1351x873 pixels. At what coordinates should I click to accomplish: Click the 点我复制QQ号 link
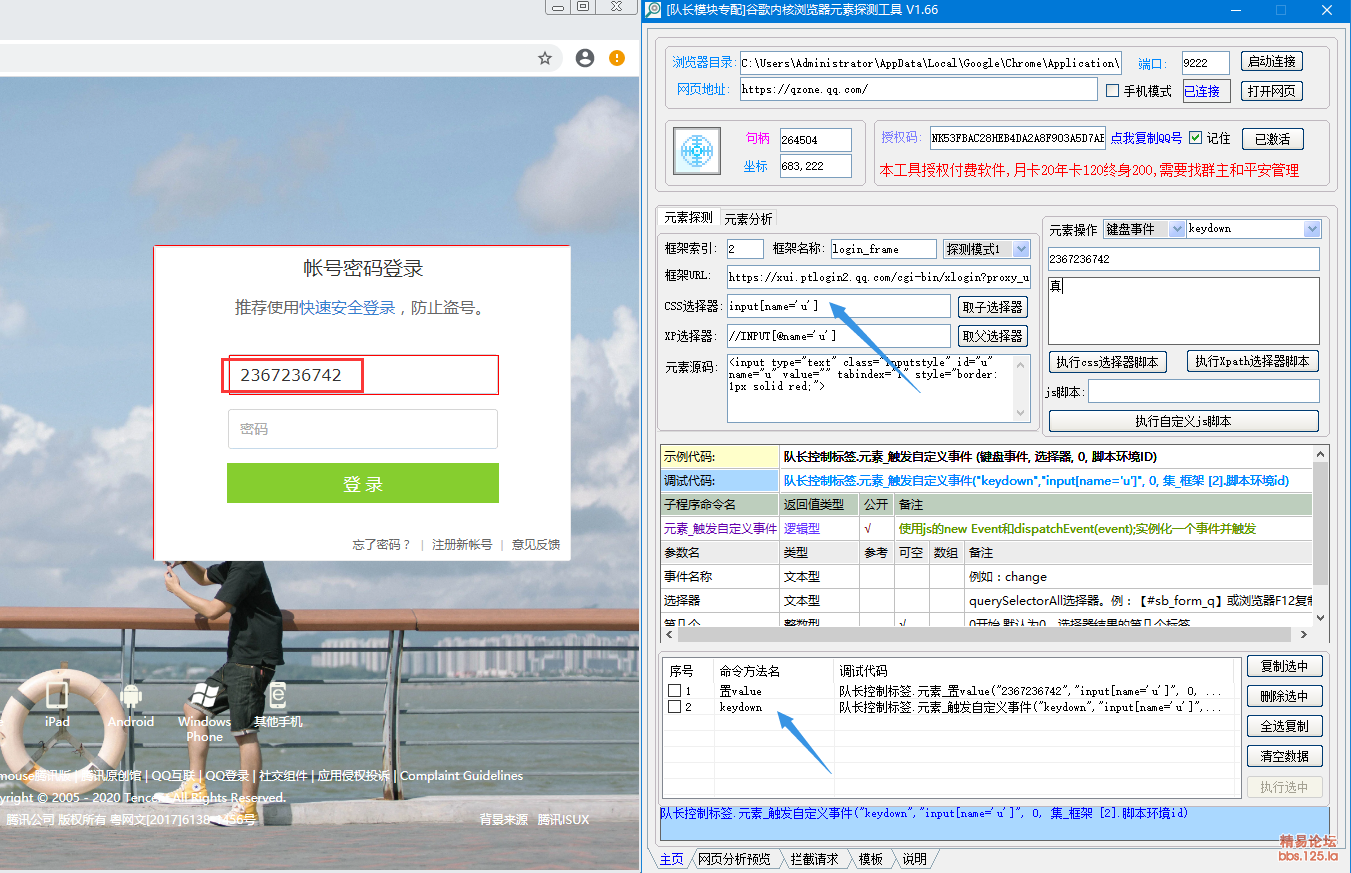(x=1147, y=138)
